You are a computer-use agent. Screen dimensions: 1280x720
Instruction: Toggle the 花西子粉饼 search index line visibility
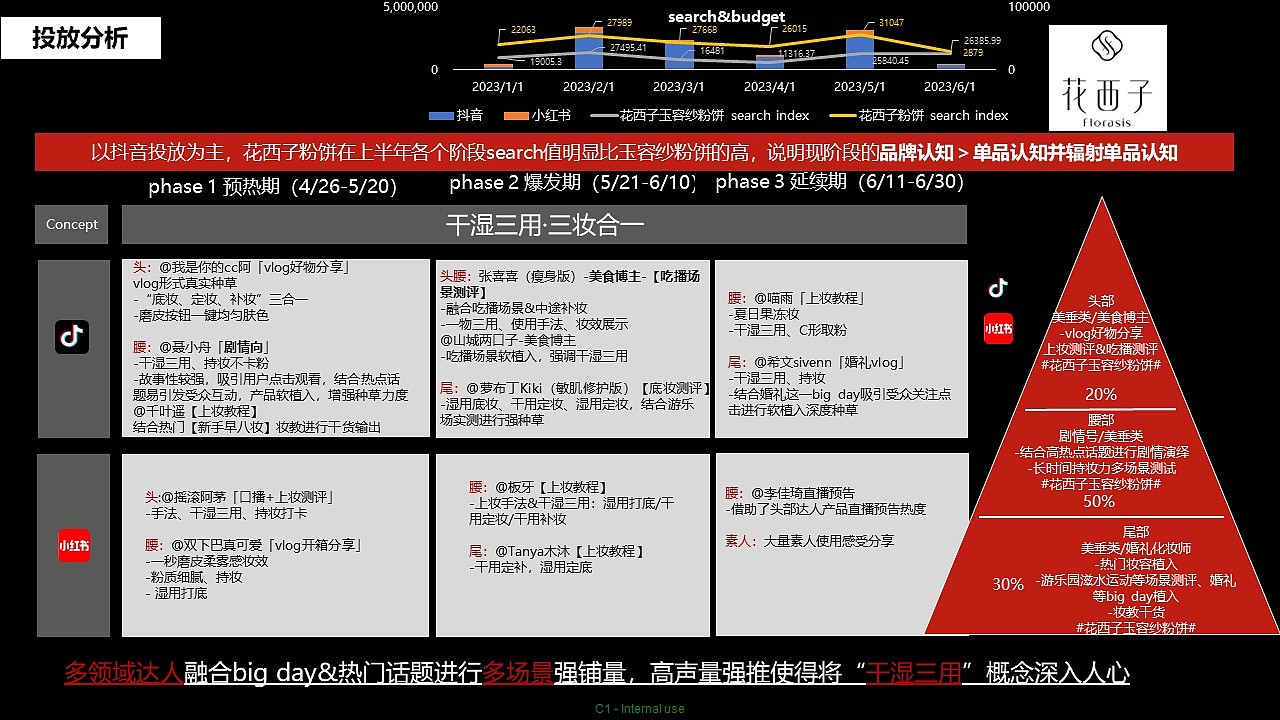(x=900, y=115)
